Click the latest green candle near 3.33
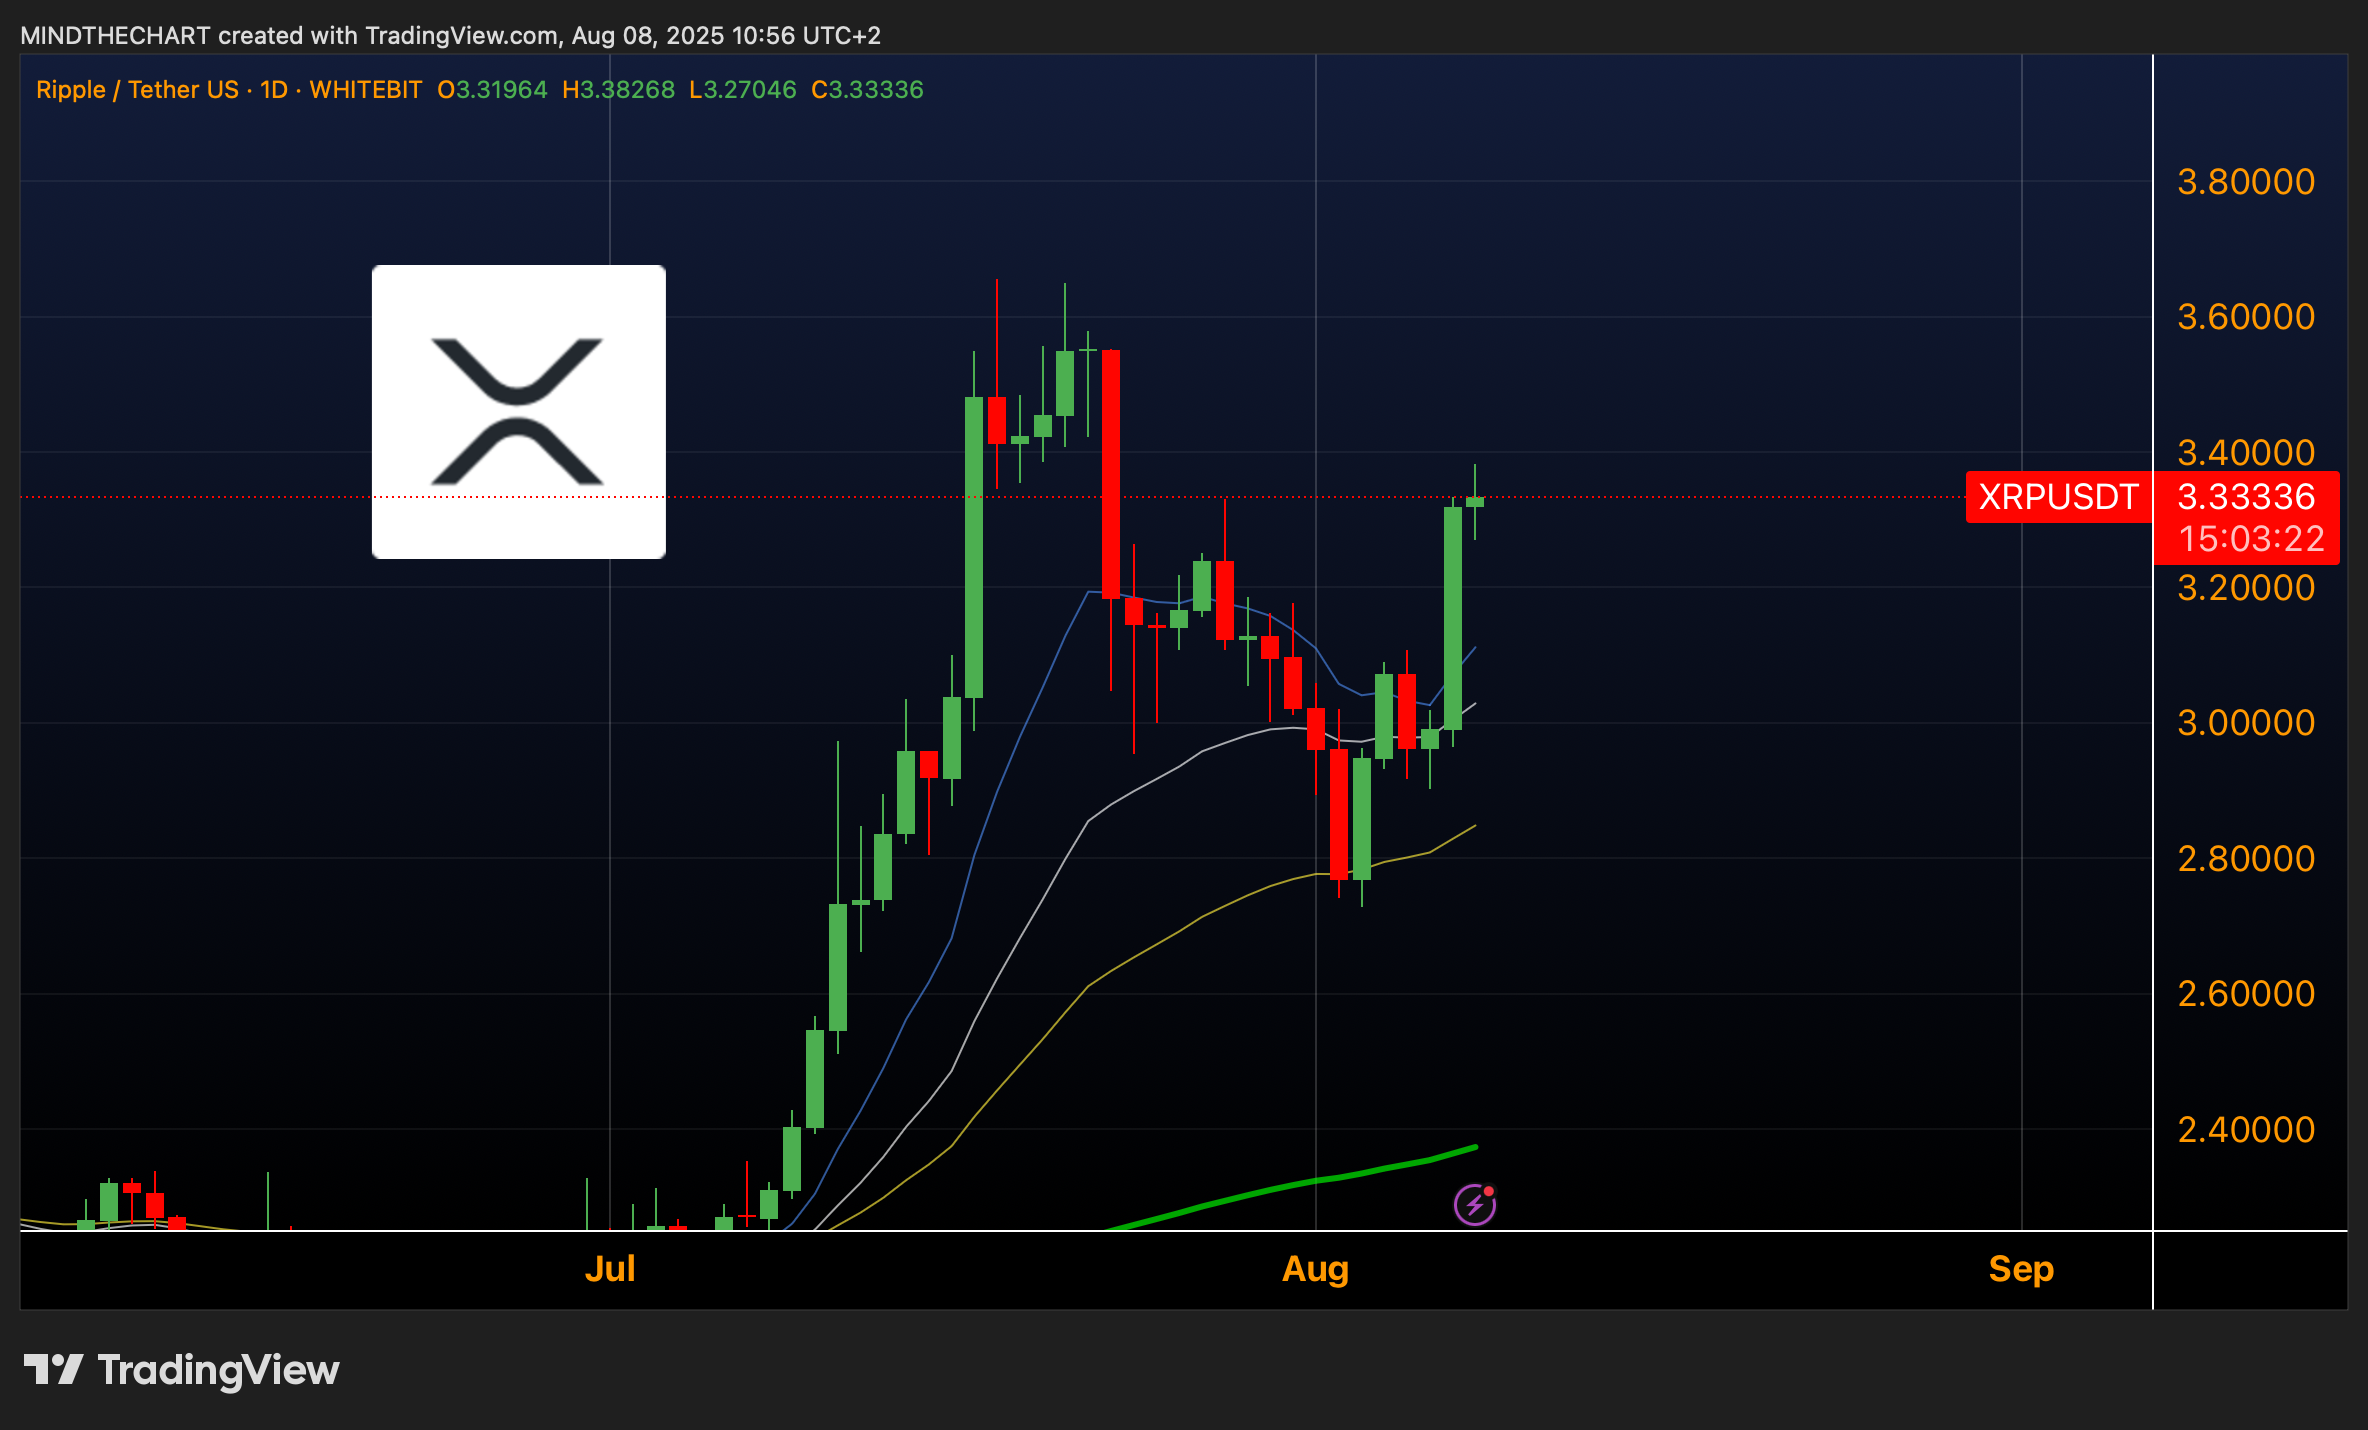 (x=1475, y=502)
